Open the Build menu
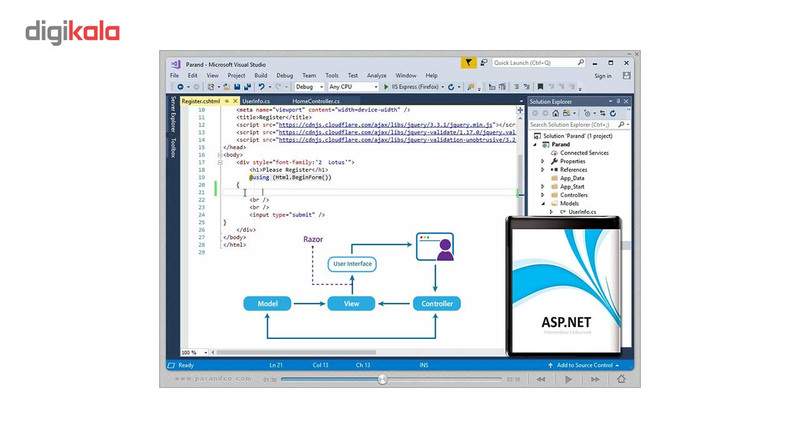The height and width of the screenshot is (438, 800). pos(261,76)
